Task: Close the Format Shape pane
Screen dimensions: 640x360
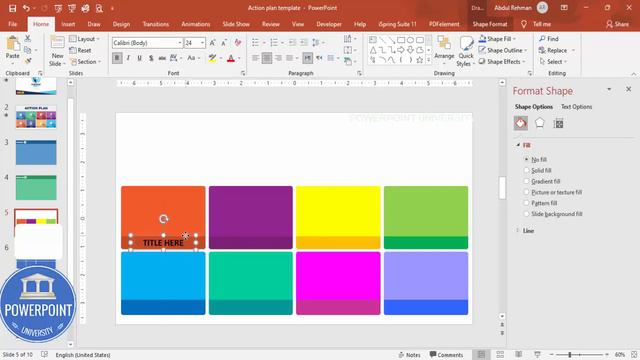Action: [x=629, y=89]
